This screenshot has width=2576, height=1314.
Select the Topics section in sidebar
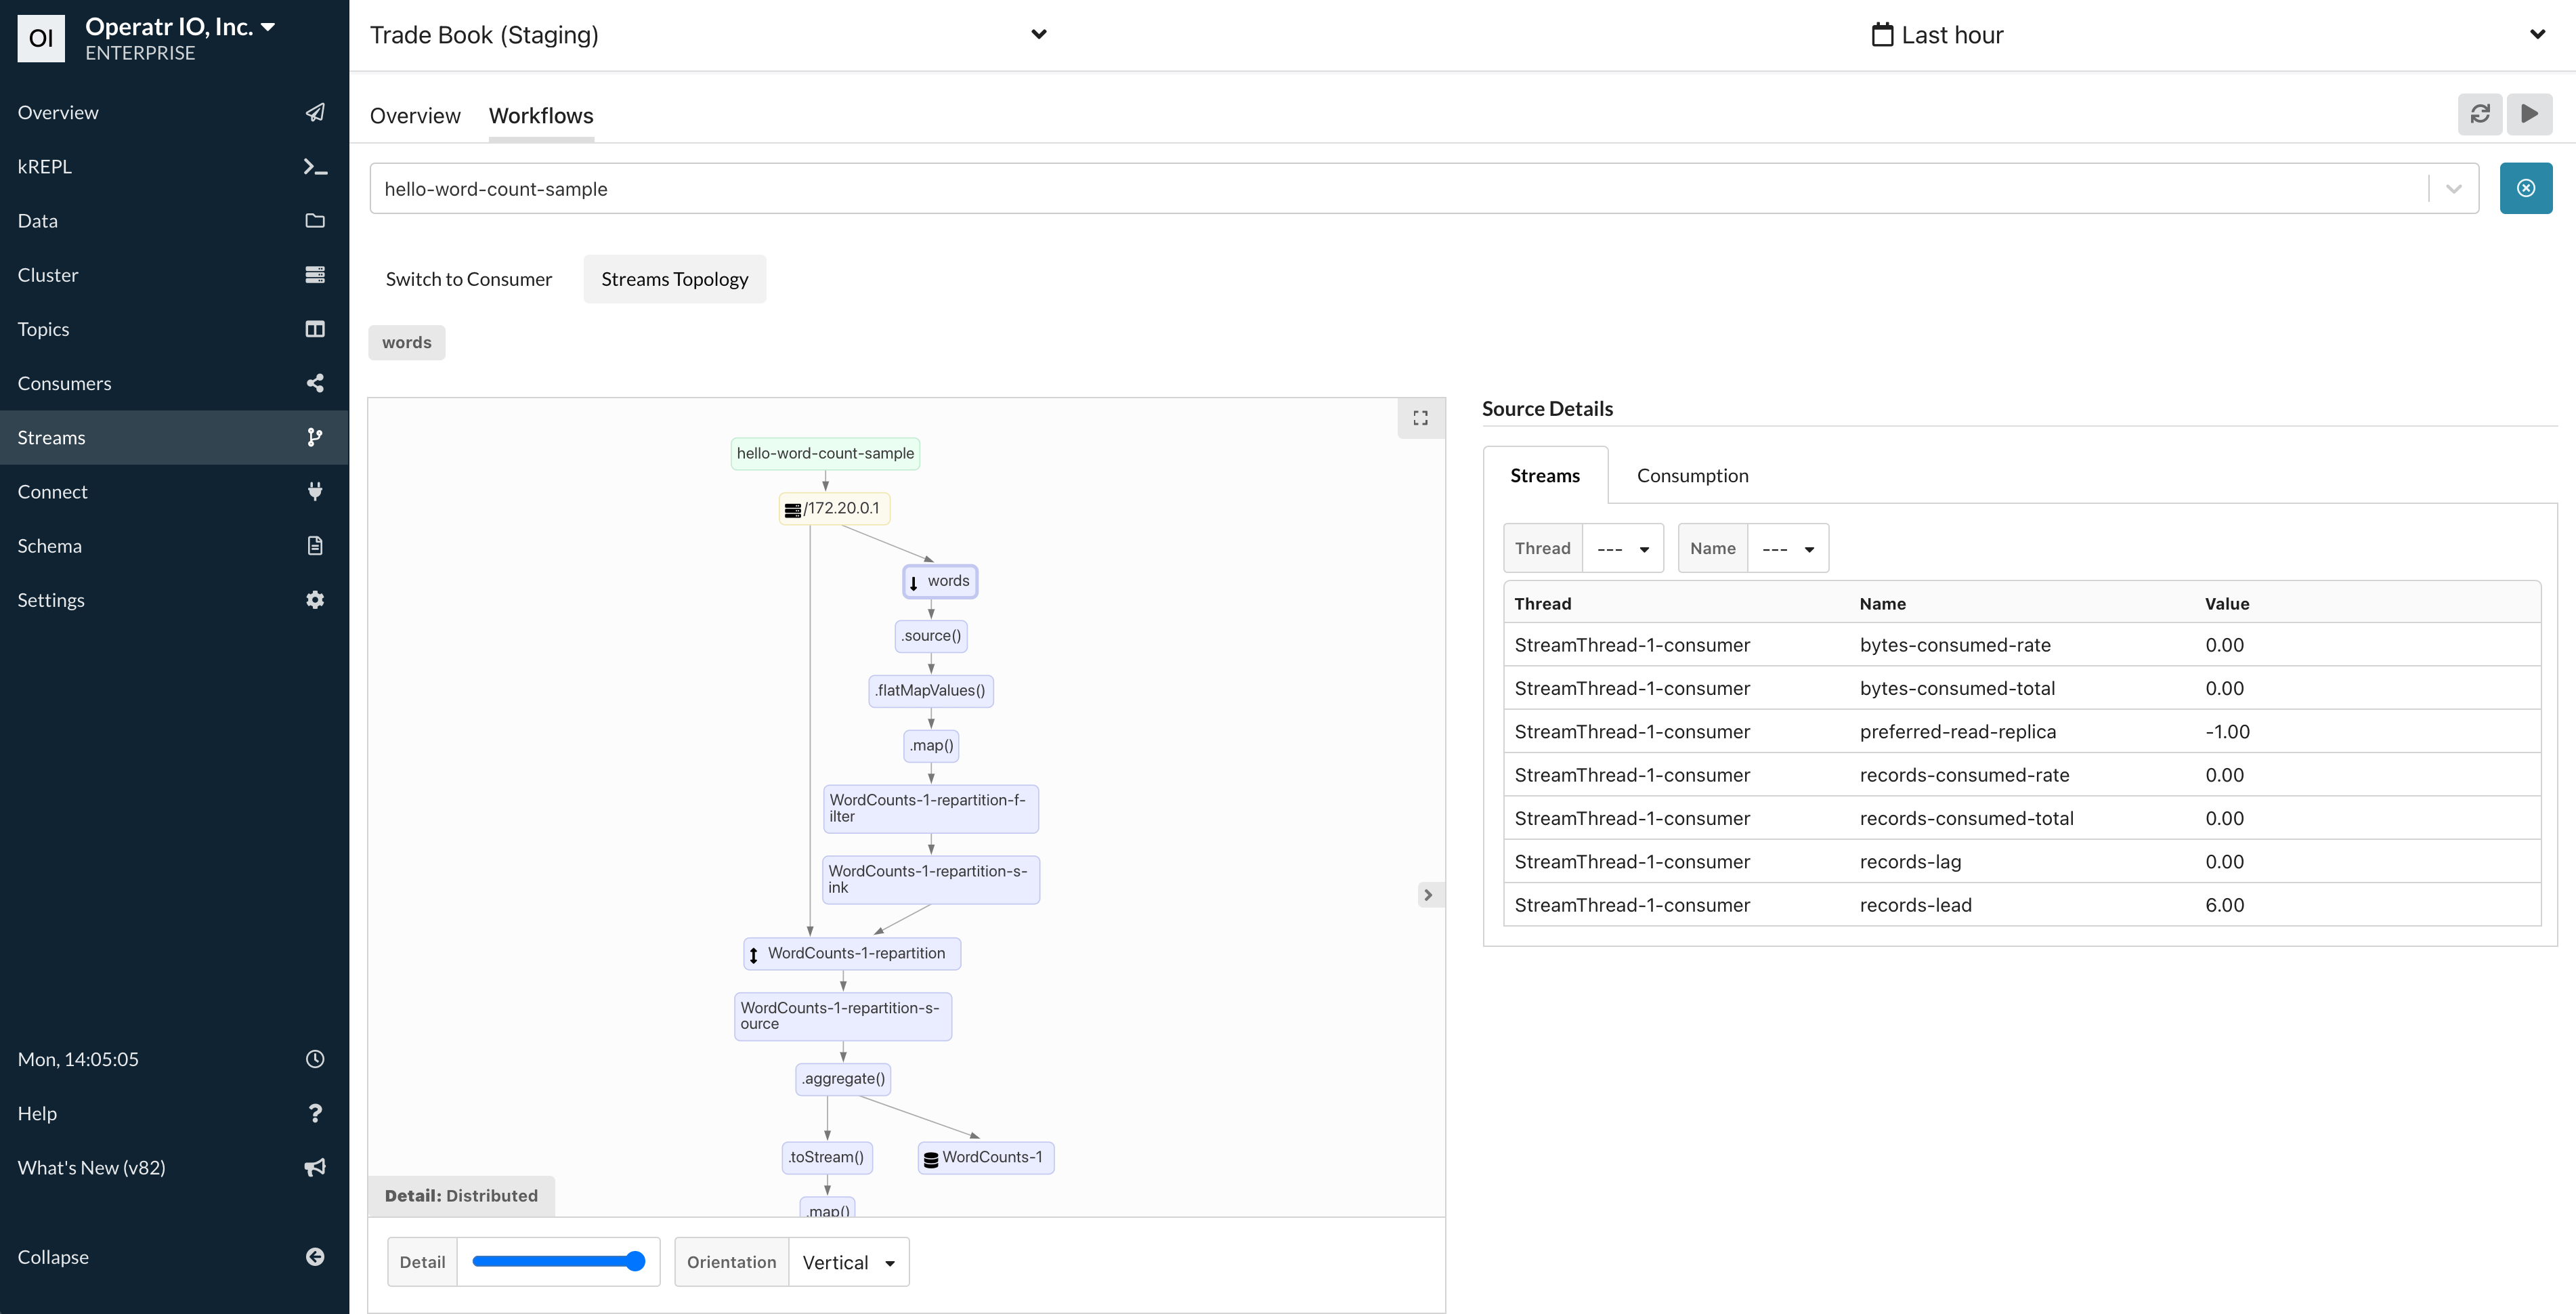[x=44, y=328]
